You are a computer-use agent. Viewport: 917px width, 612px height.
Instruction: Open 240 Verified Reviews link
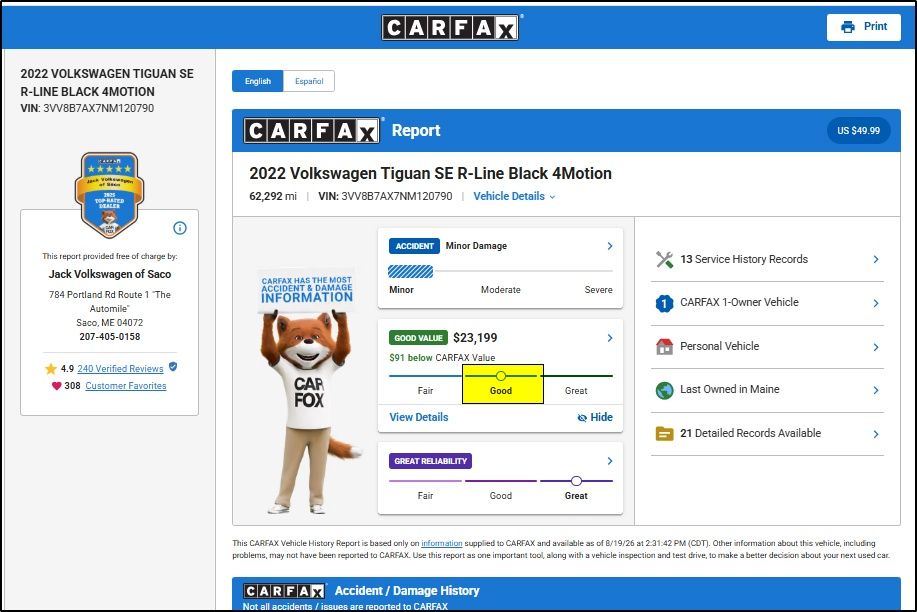click(120, 369)
